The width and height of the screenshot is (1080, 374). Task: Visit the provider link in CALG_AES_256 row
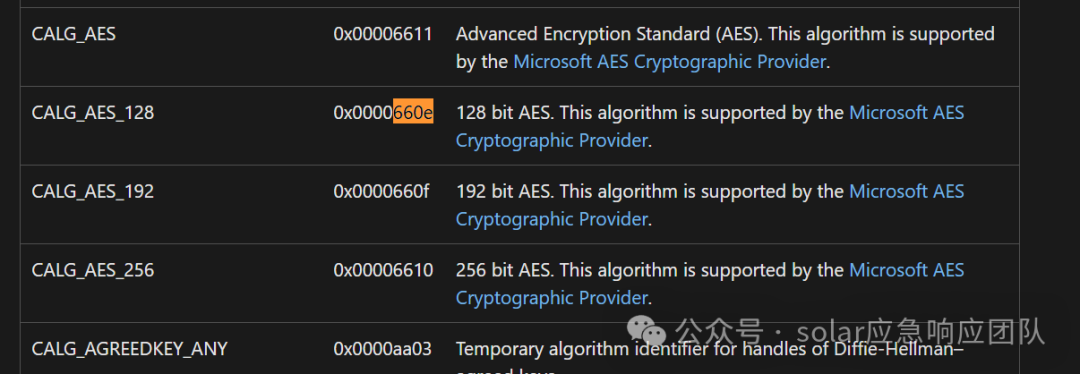710,284
